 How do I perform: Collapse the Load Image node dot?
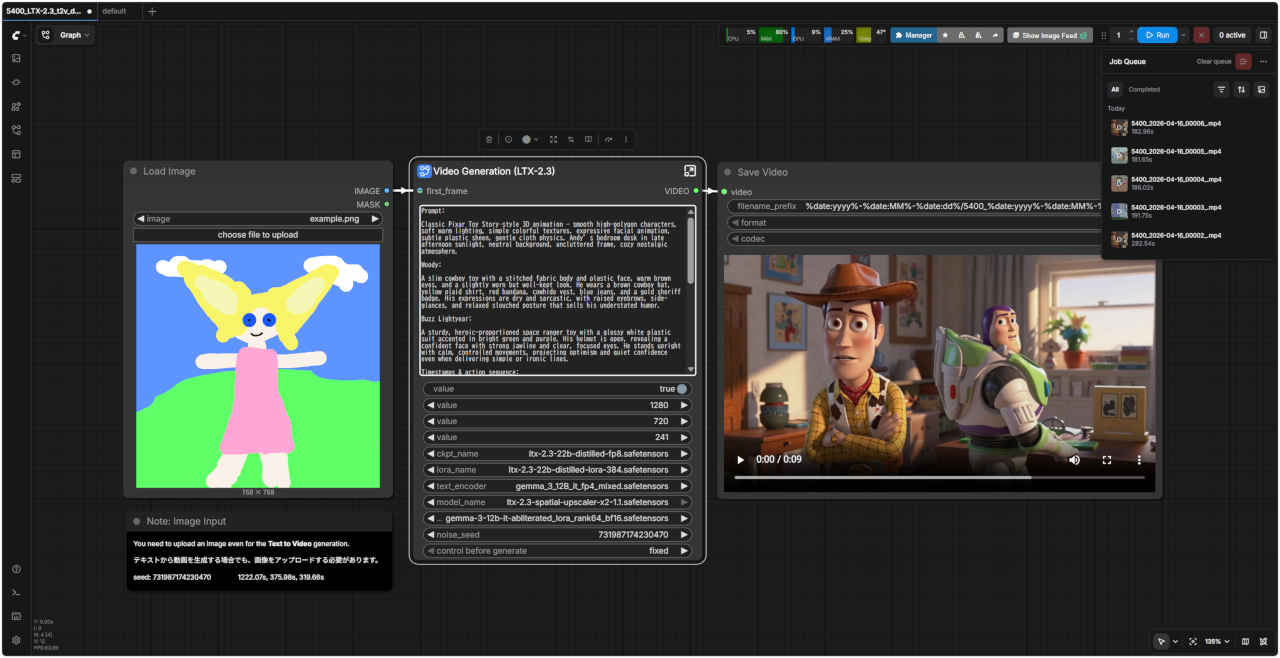pos(133,171)
